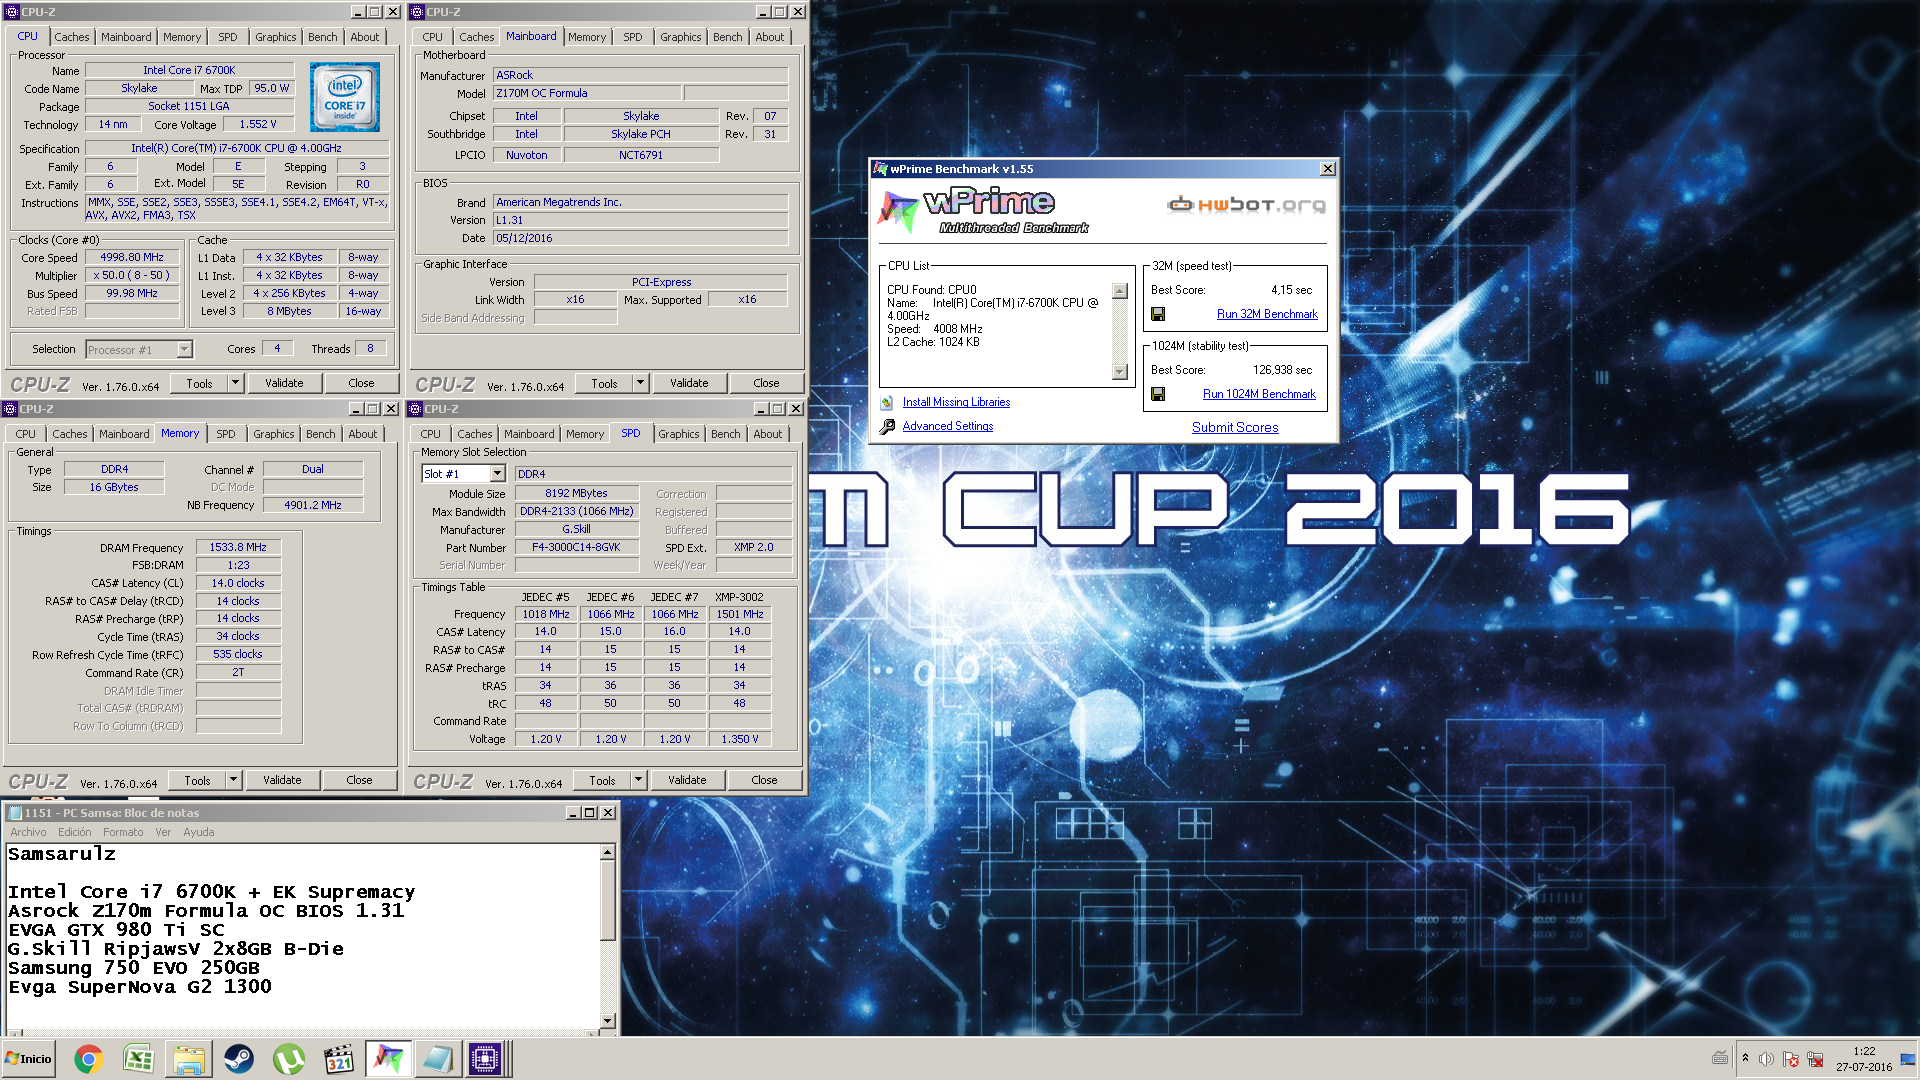The image size is (1920, 1080).
Task: Open Tools dropdown arrow in CPU-tab CPU-Z window
Action: point(235,383)
